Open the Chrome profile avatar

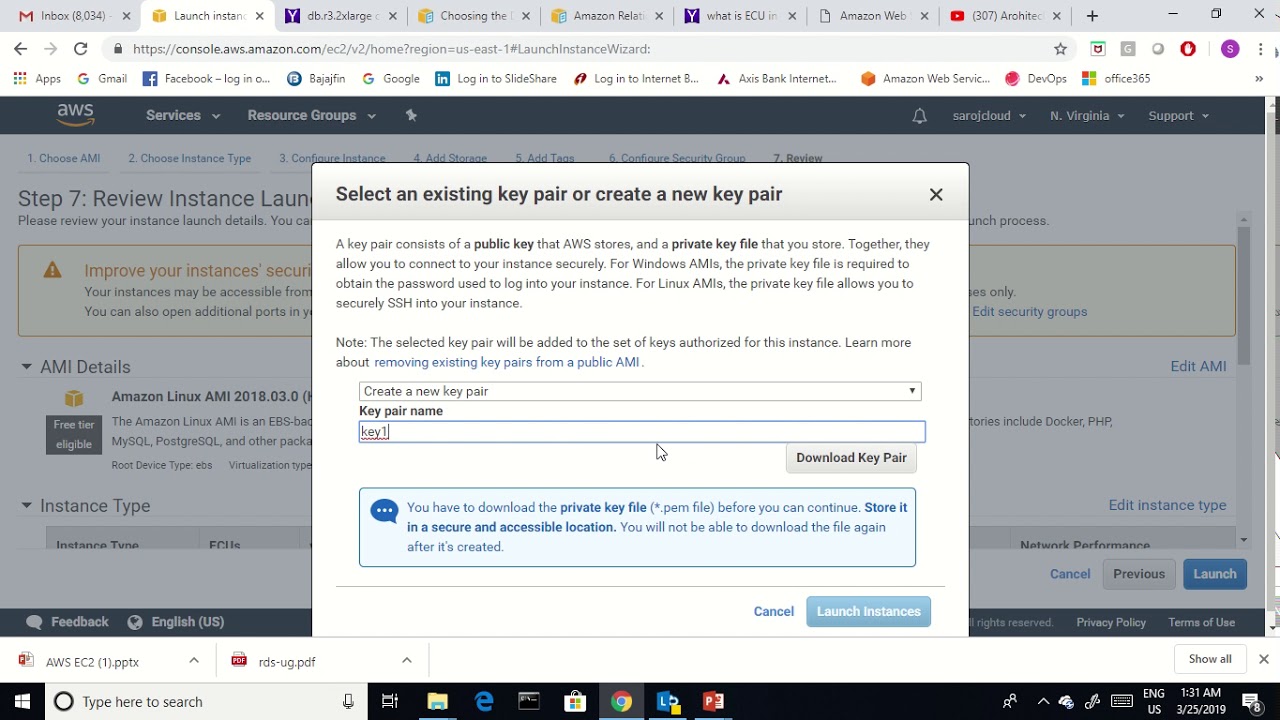point(1230,49)
